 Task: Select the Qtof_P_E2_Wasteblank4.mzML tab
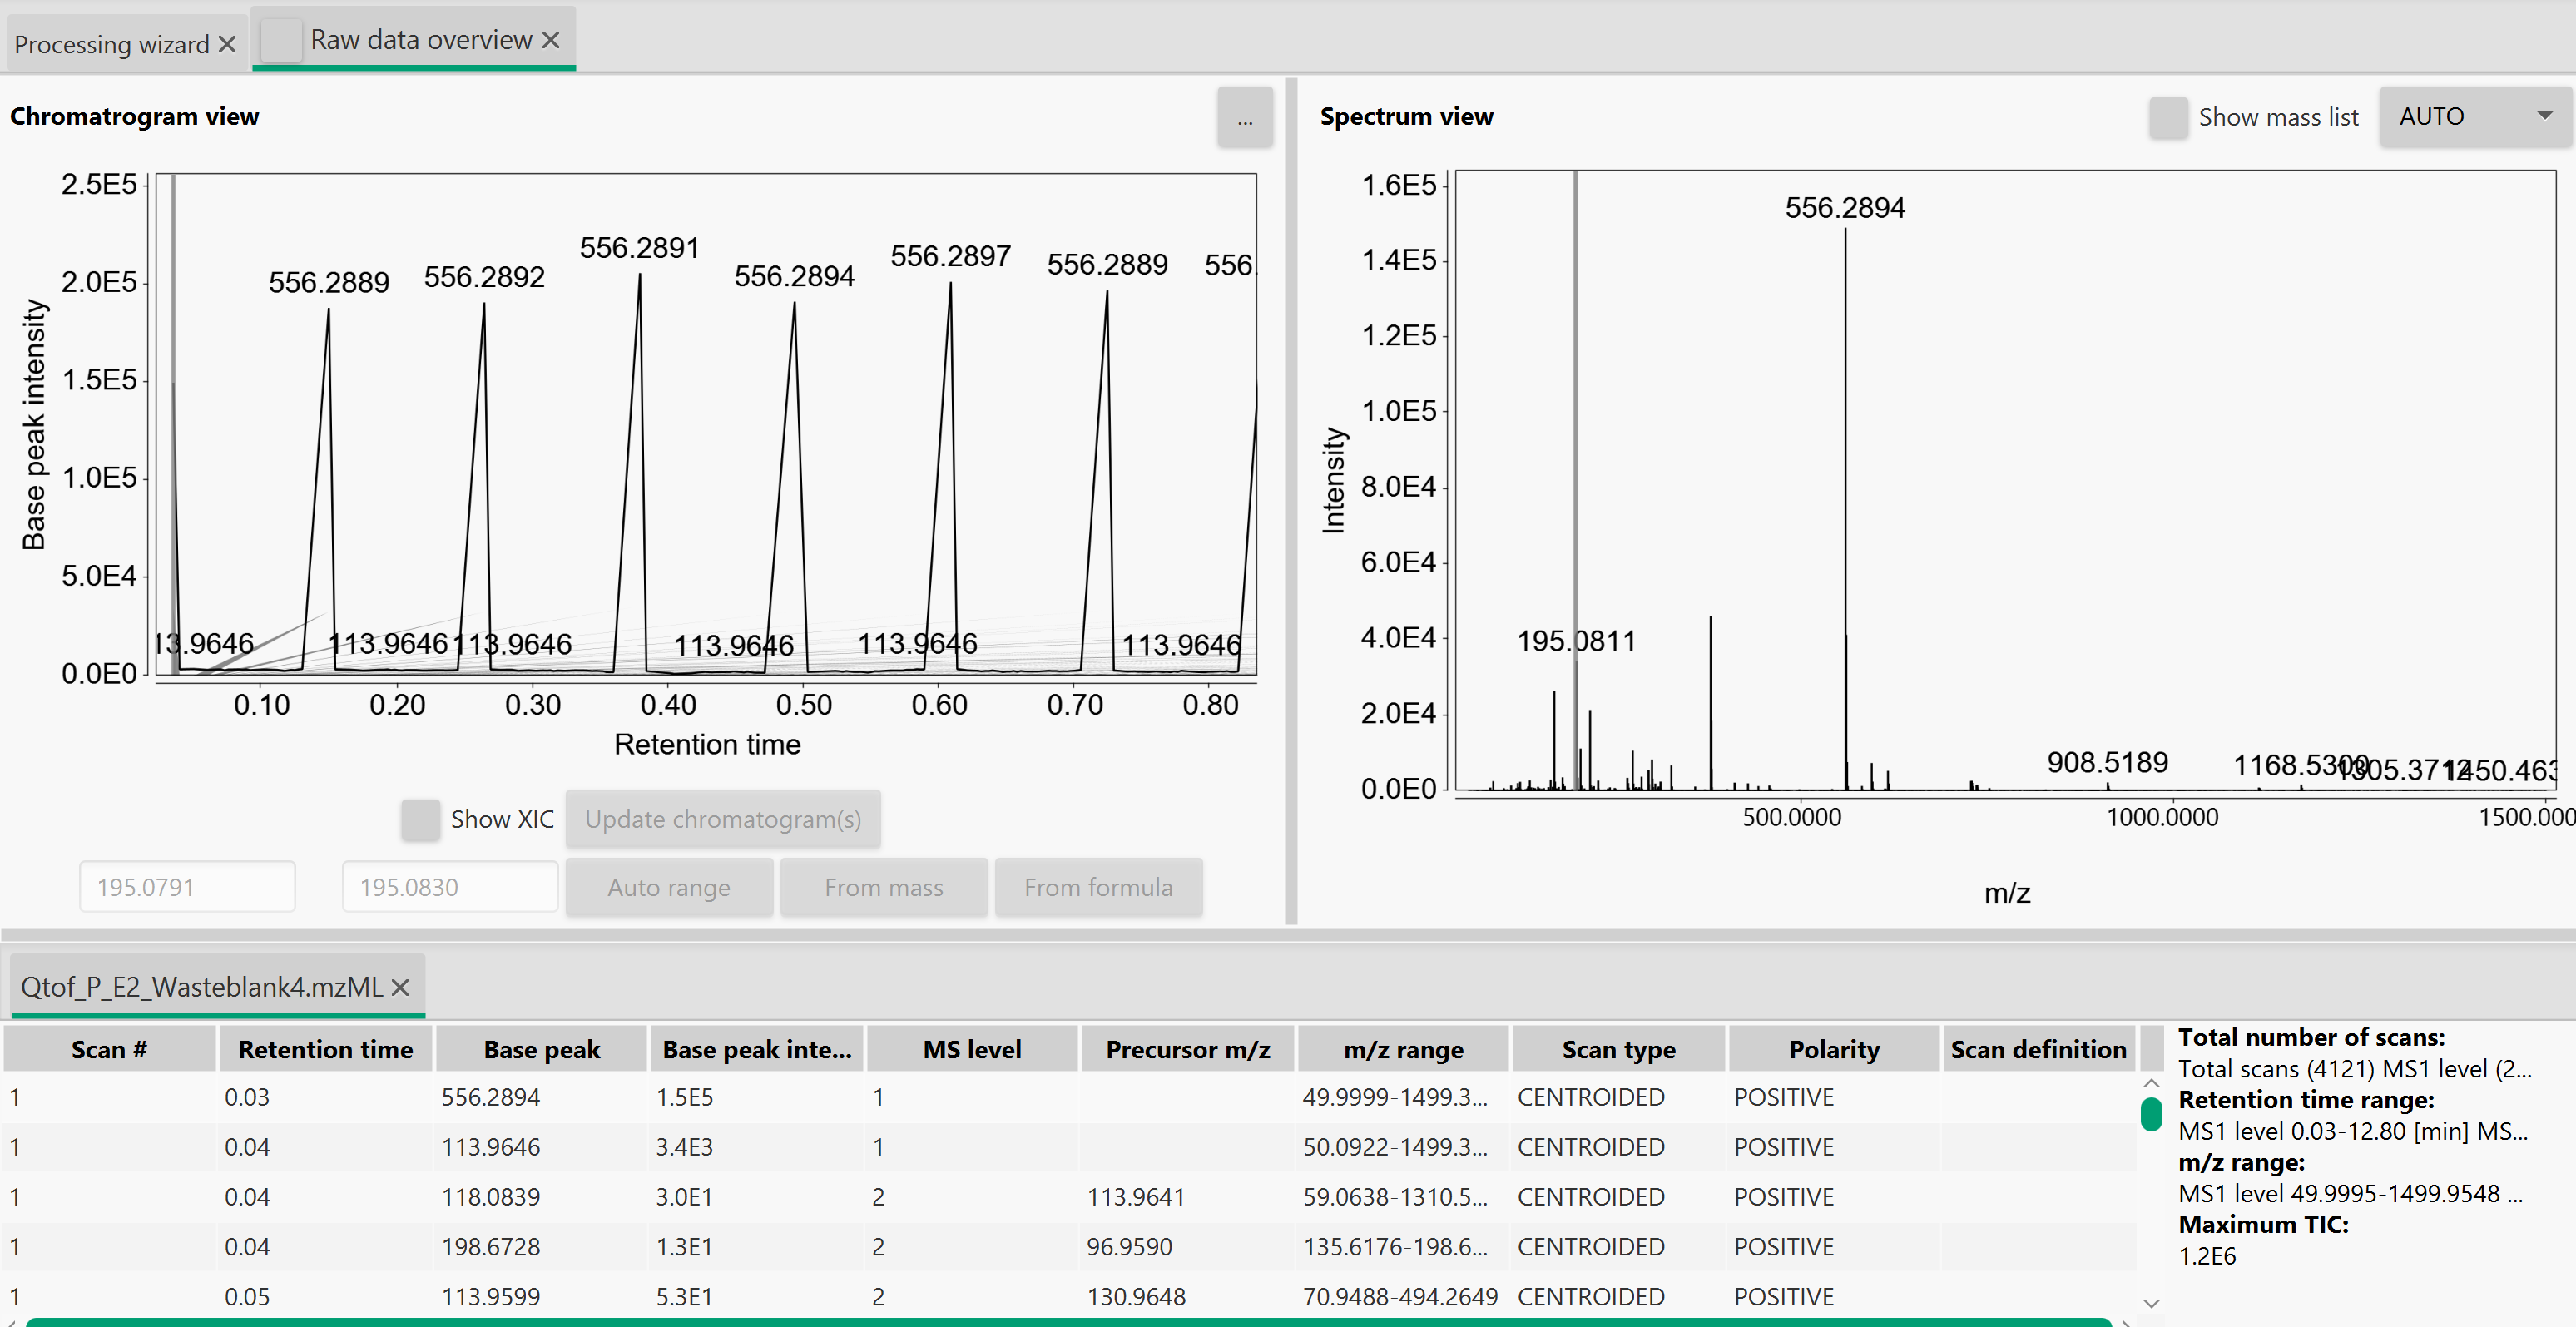200,987
